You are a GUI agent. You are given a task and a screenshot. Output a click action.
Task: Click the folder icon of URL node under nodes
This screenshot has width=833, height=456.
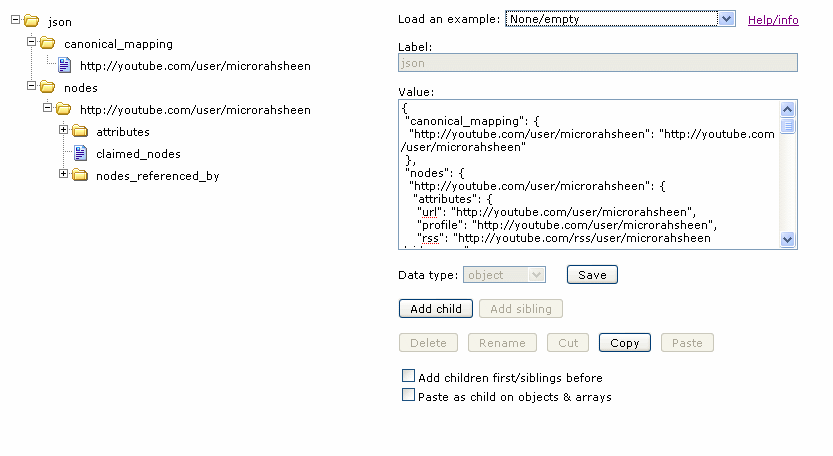click(x=64, y=109)
